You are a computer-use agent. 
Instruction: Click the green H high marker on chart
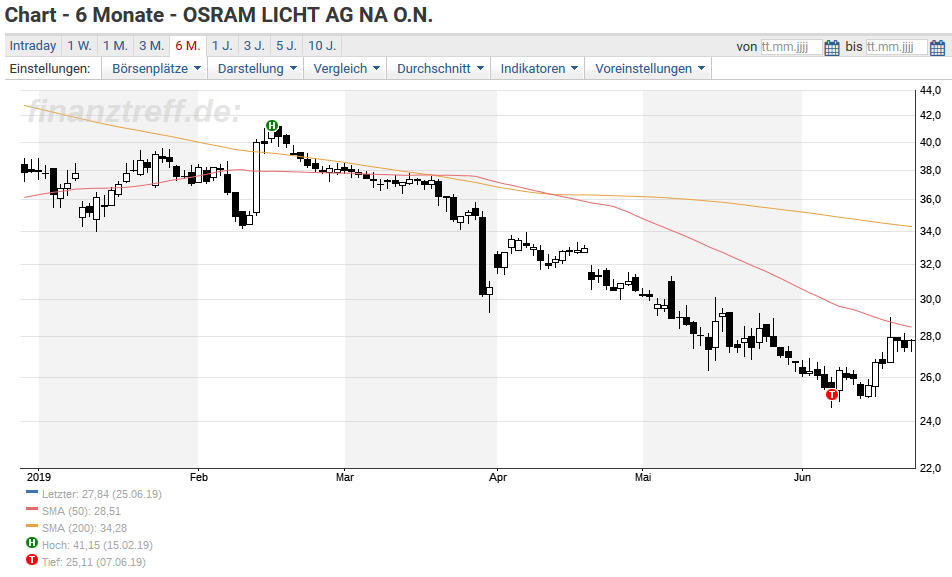271,126
